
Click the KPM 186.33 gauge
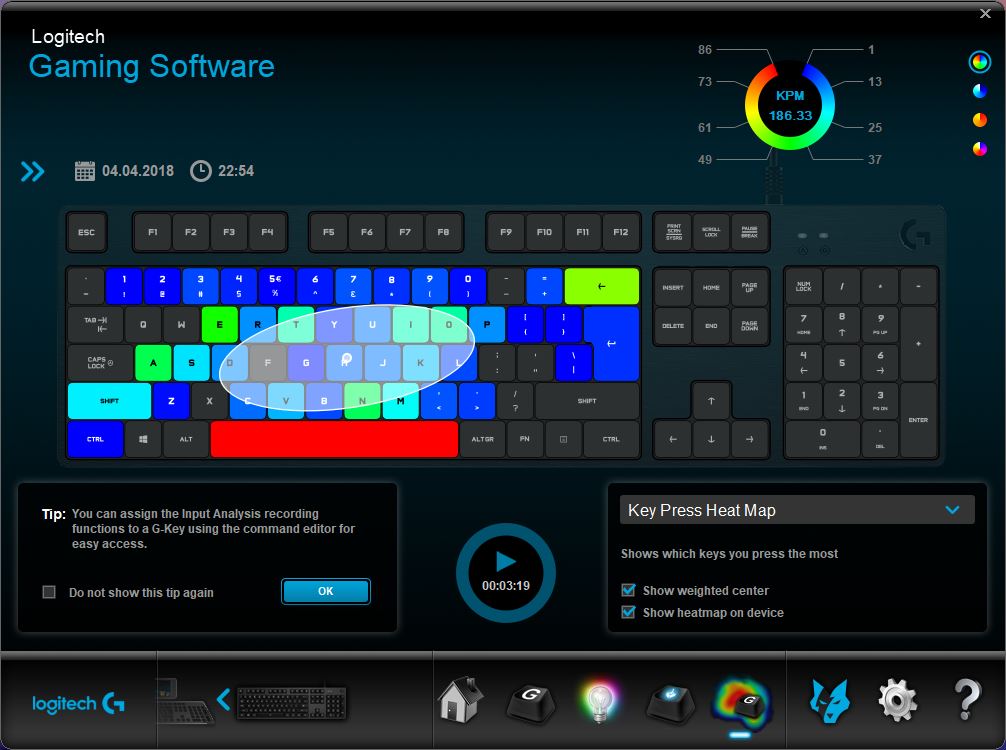tap(790, 106)
